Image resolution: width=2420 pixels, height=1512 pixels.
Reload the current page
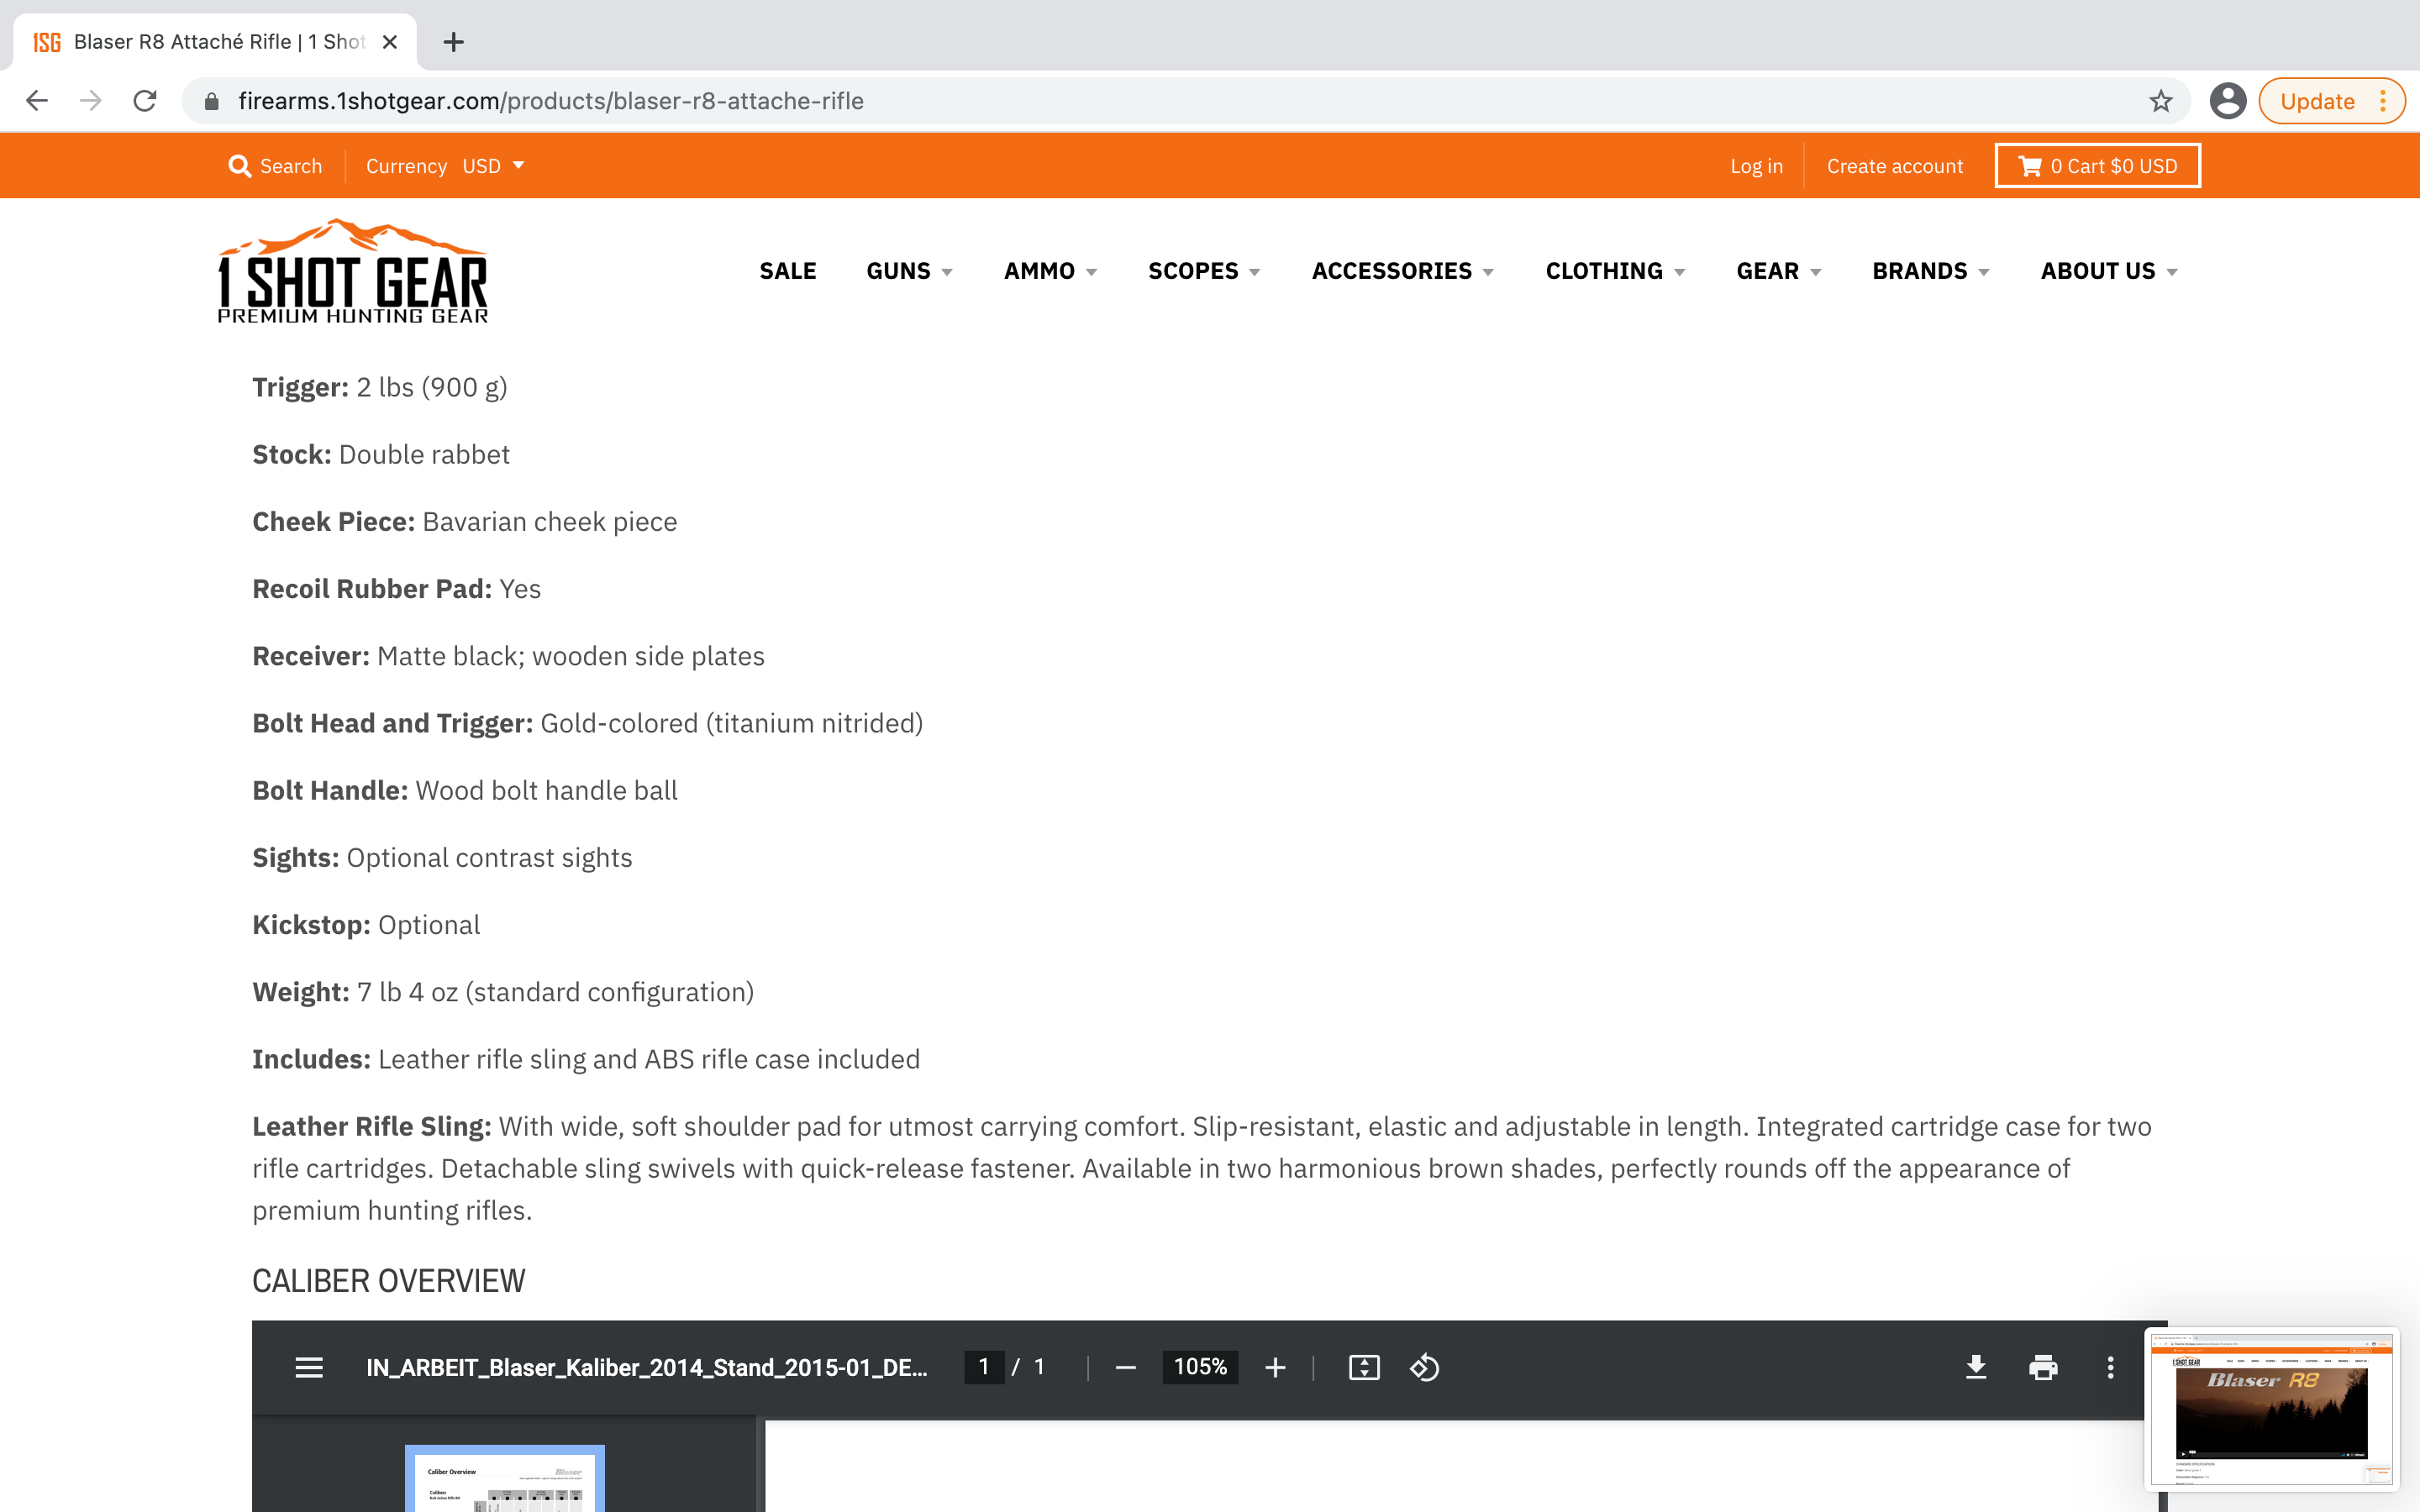click(145, 101)
